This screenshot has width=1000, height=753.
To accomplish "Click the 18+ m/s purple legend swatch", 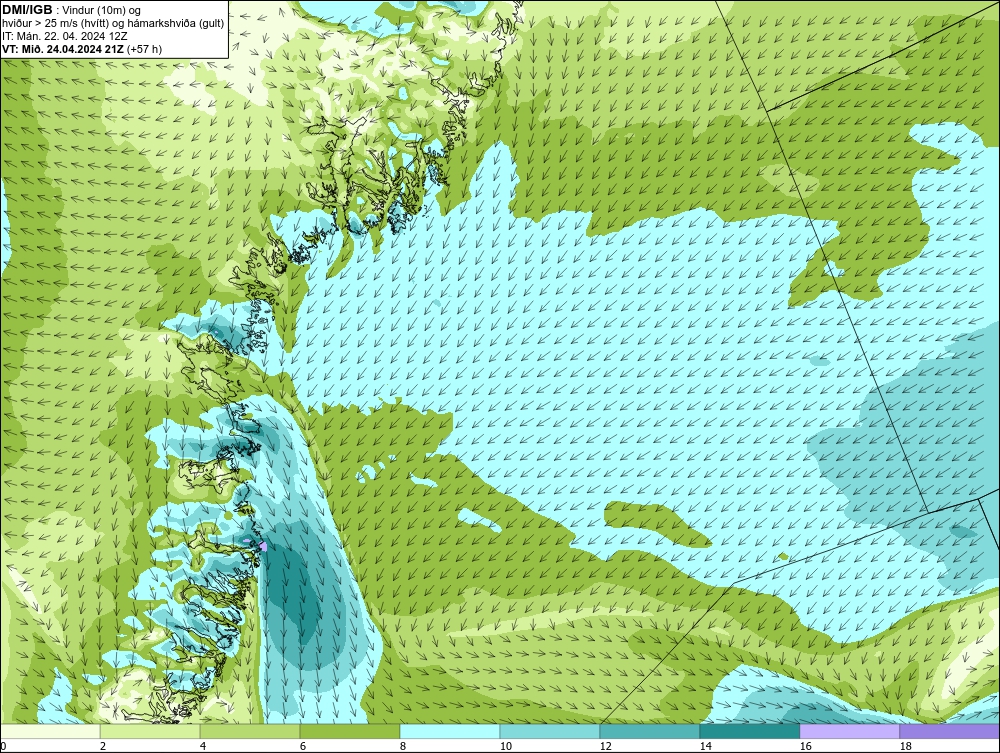I will 950,731.
